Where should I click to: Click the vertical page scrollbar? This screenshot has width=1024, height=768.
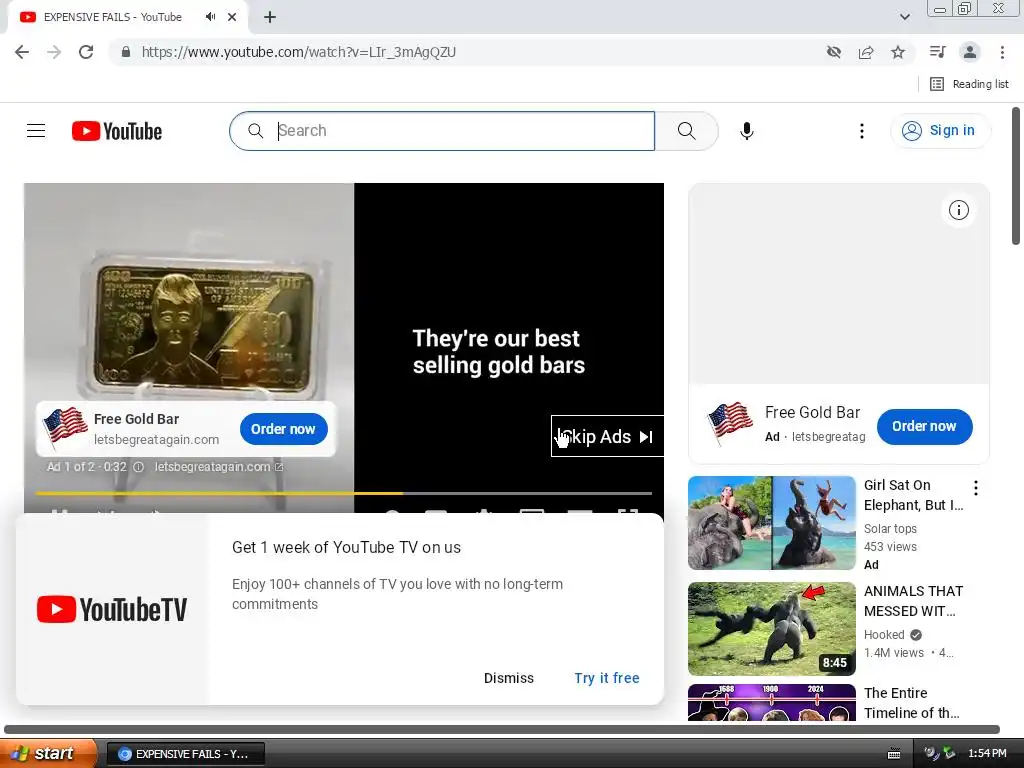point(1016,176)
